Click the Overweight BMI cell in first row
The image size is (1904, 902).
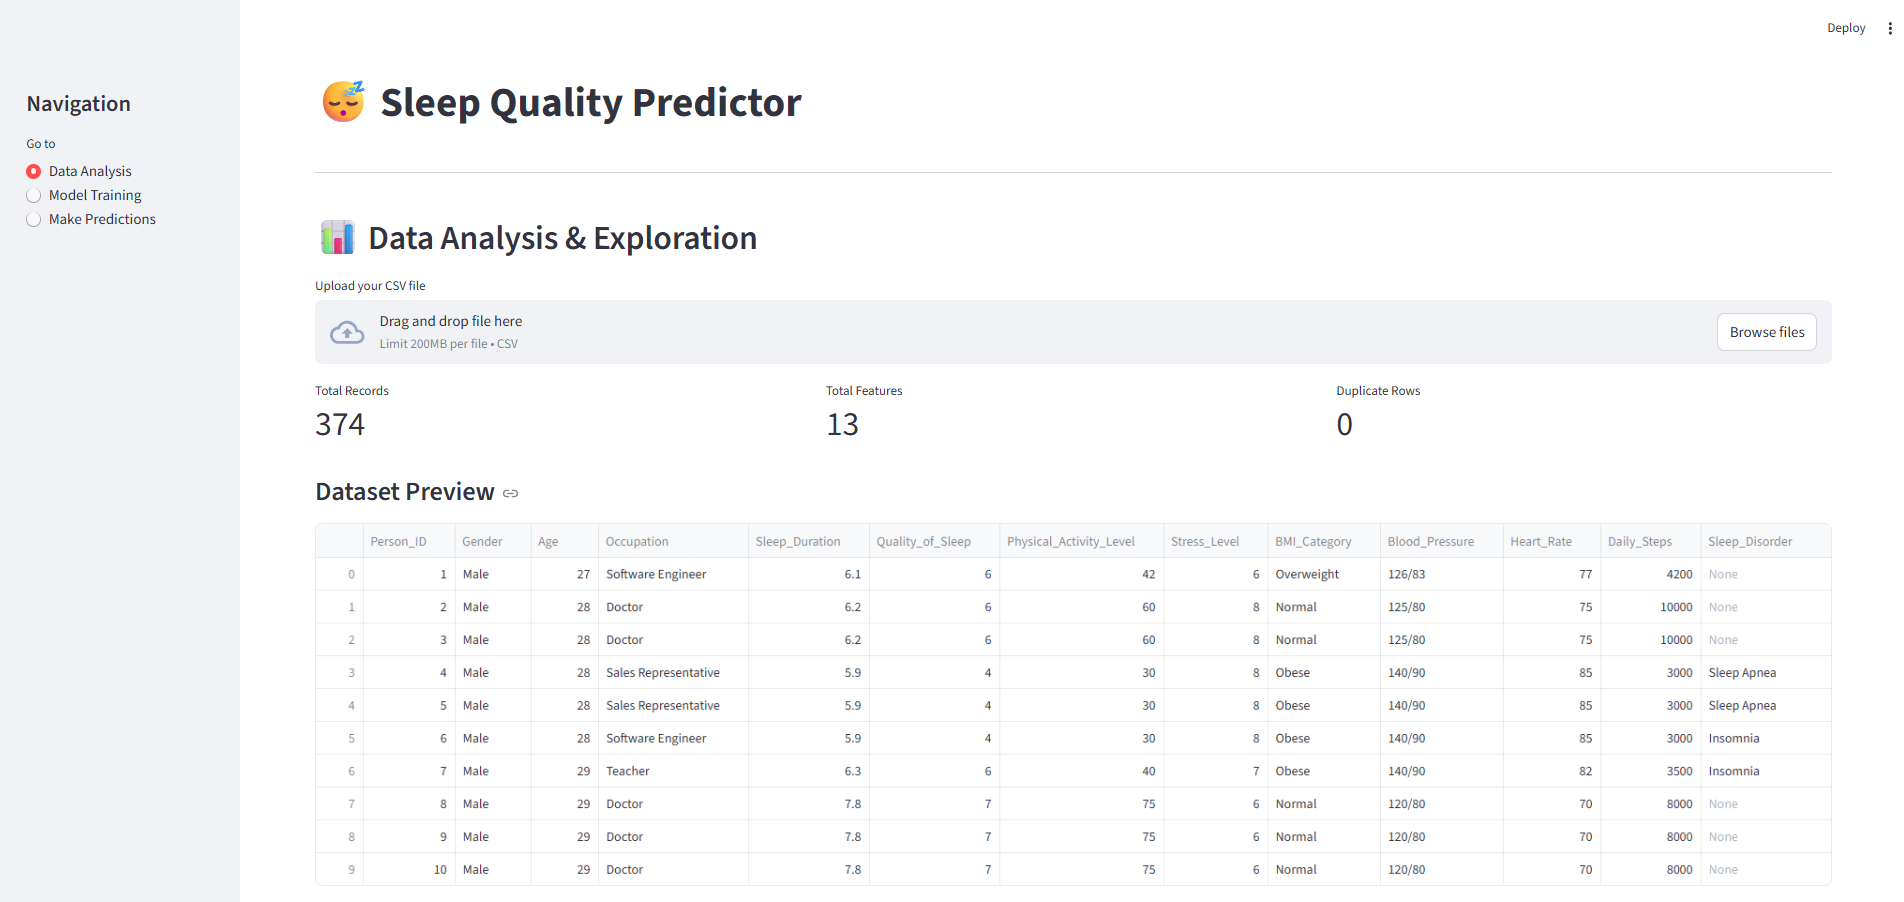click(1307, 574)
